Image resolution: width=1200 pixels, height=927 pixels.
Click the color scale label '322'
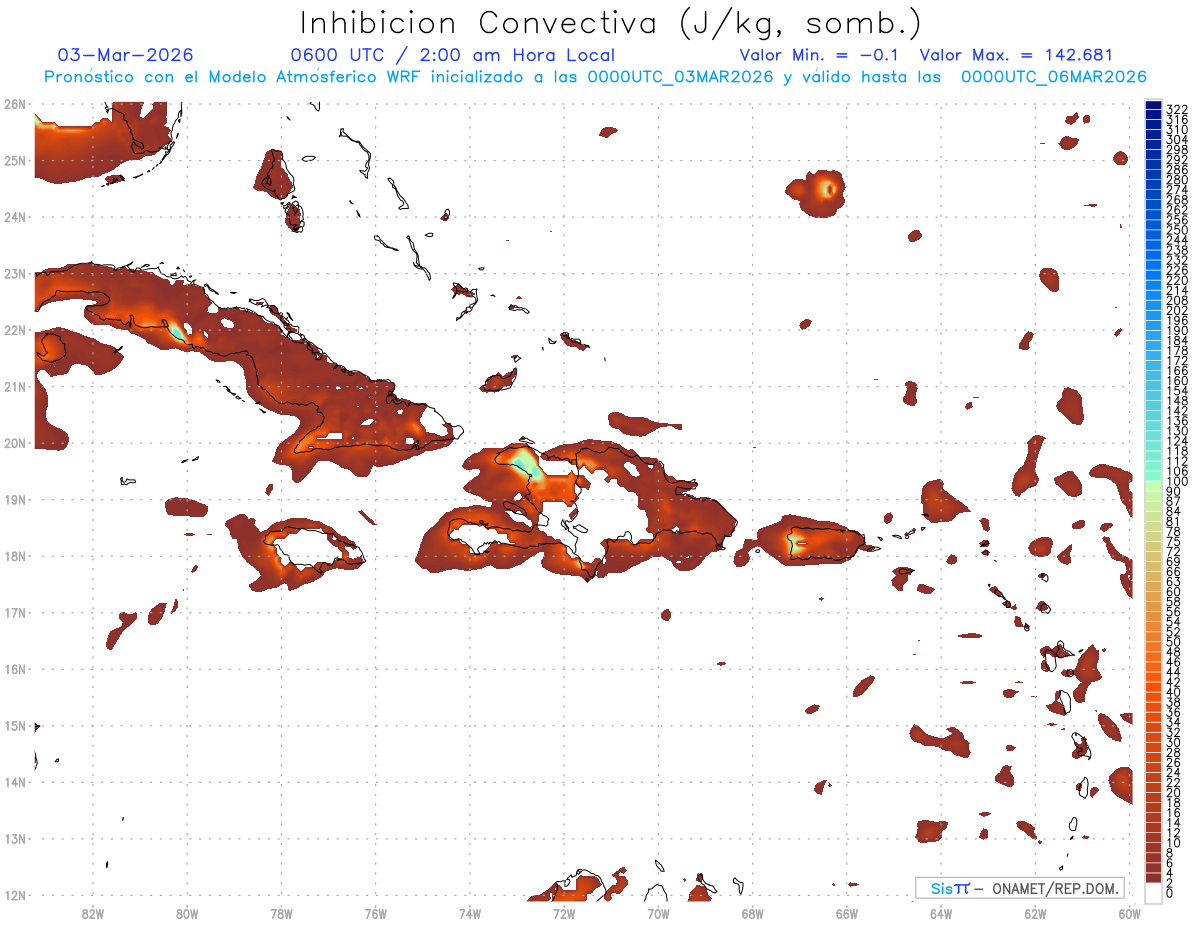point(1177,109)
